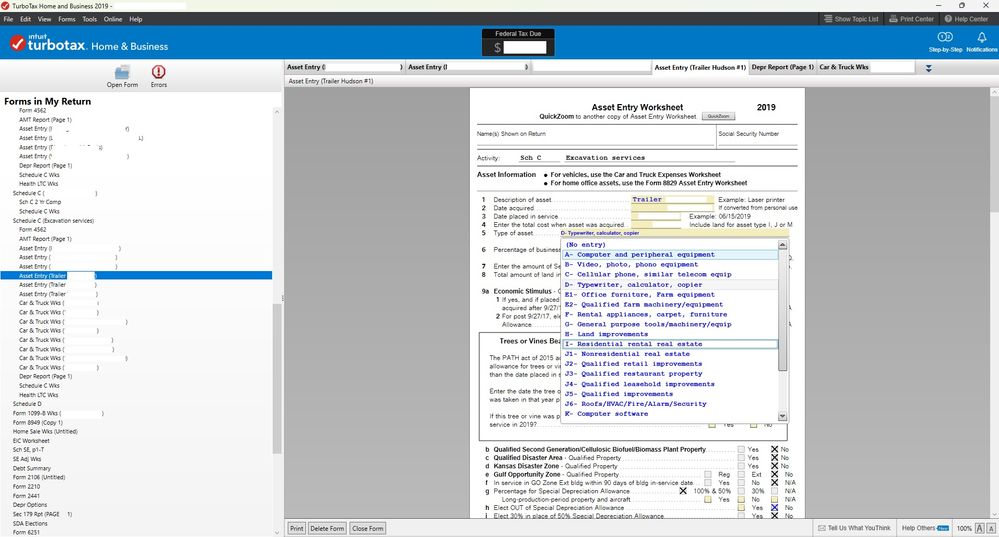Open the Errors warning icon
999x537 pixels.
click(x=158, y=72)
